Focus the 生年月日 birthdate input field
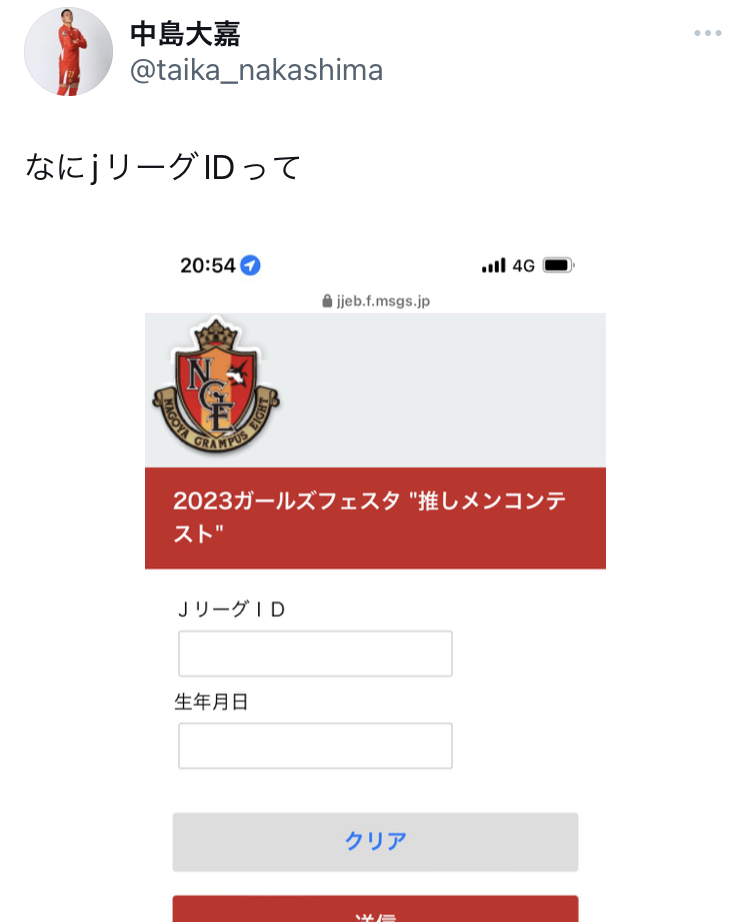Viewport: 750px width, 922px height. coord(315,746)
